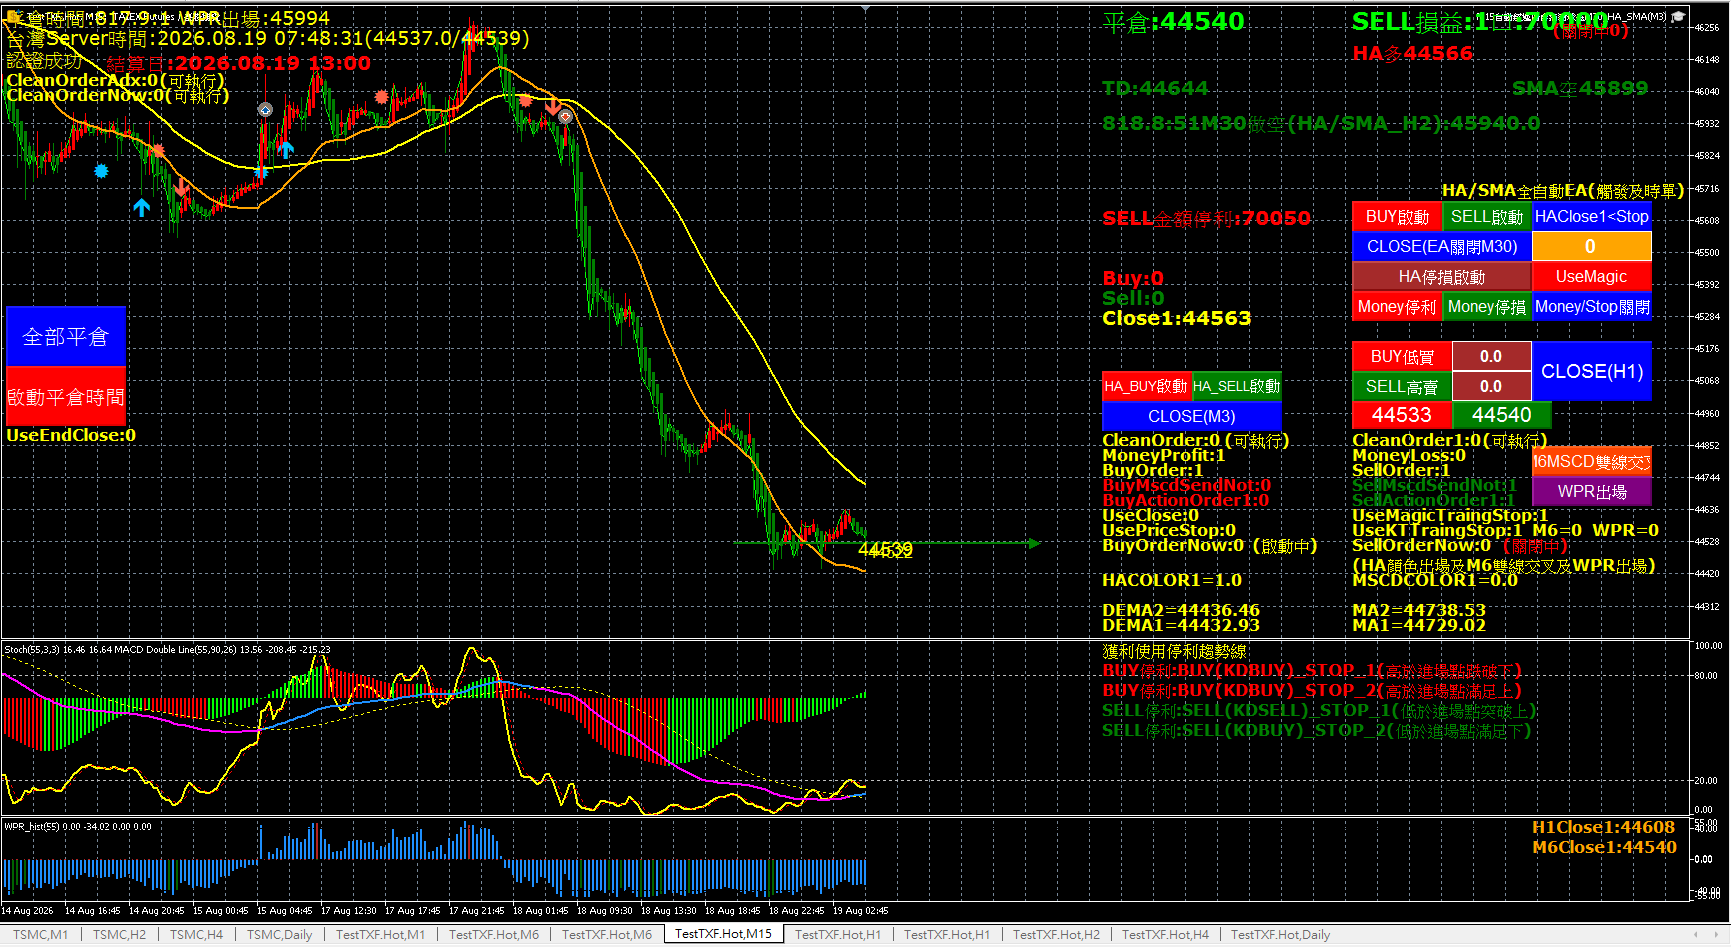The height and width of the screenshot is (947, 1731).
Task: Click the CLOSE(M3) button
Action: pos(1191,417)
